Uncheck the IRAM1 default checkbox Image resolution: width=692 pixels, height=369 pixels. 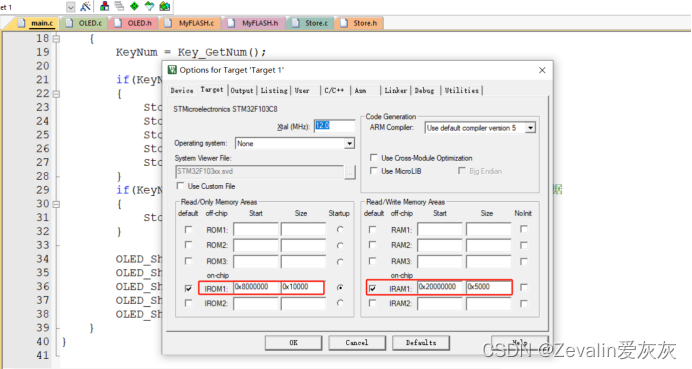(372, 288)
